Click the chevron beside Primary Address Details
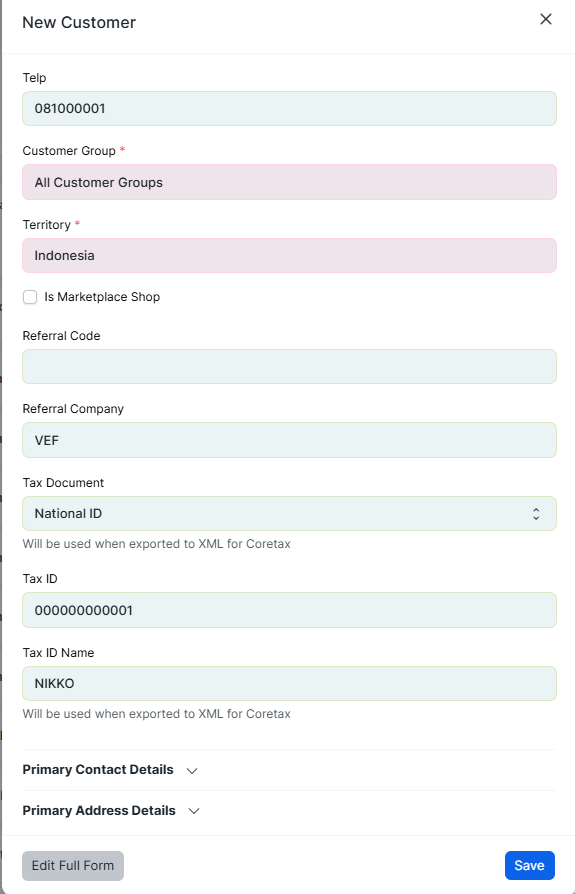 (x=194, y=811)
